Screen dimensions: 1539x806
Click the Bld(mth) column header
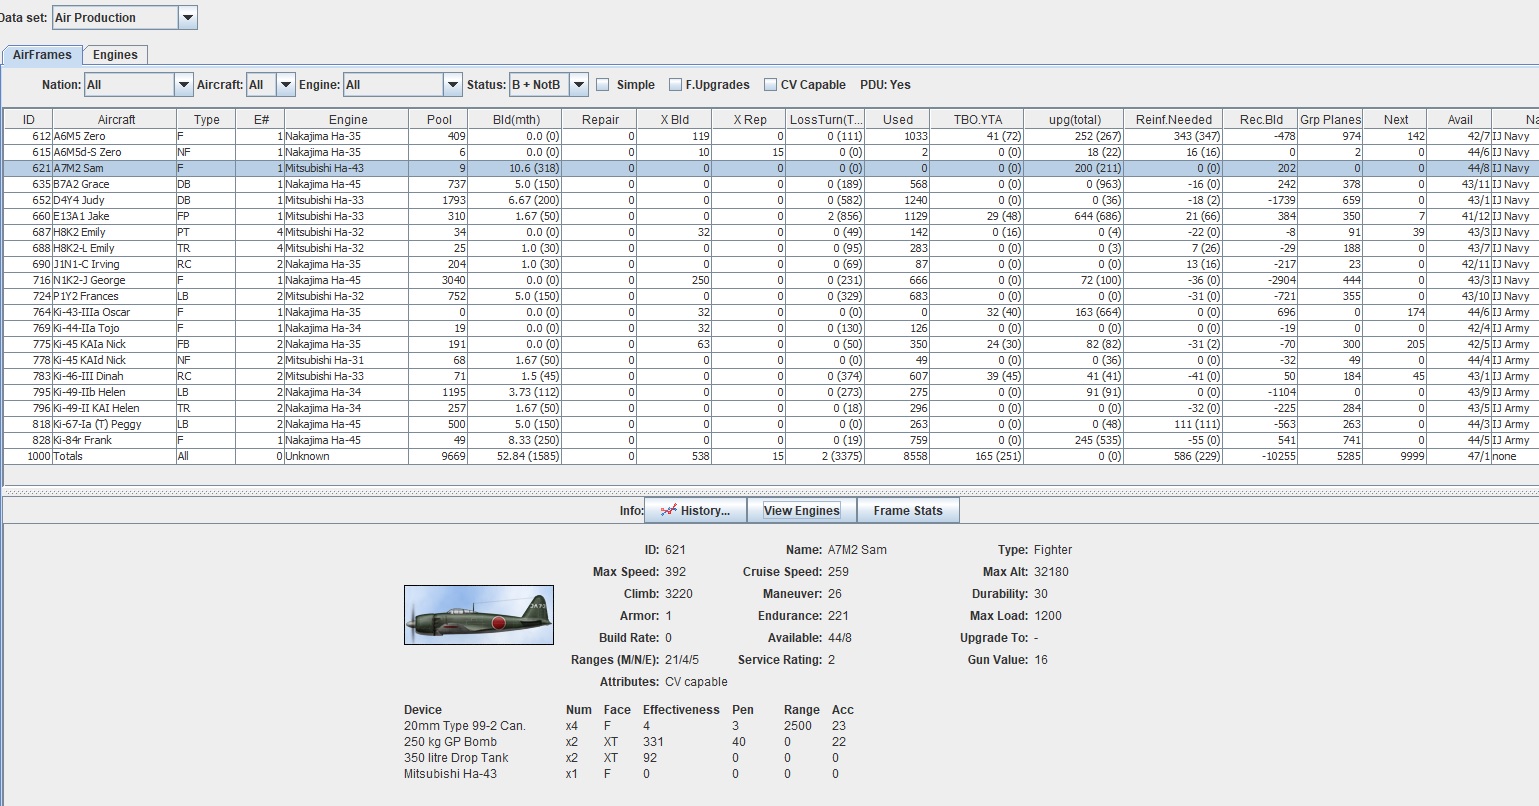516,119
